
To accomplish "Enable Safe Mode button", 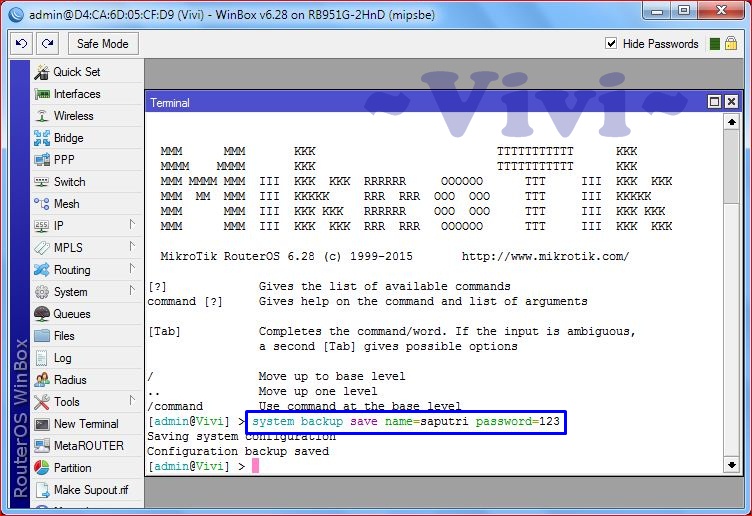I will tap(103, 44).
